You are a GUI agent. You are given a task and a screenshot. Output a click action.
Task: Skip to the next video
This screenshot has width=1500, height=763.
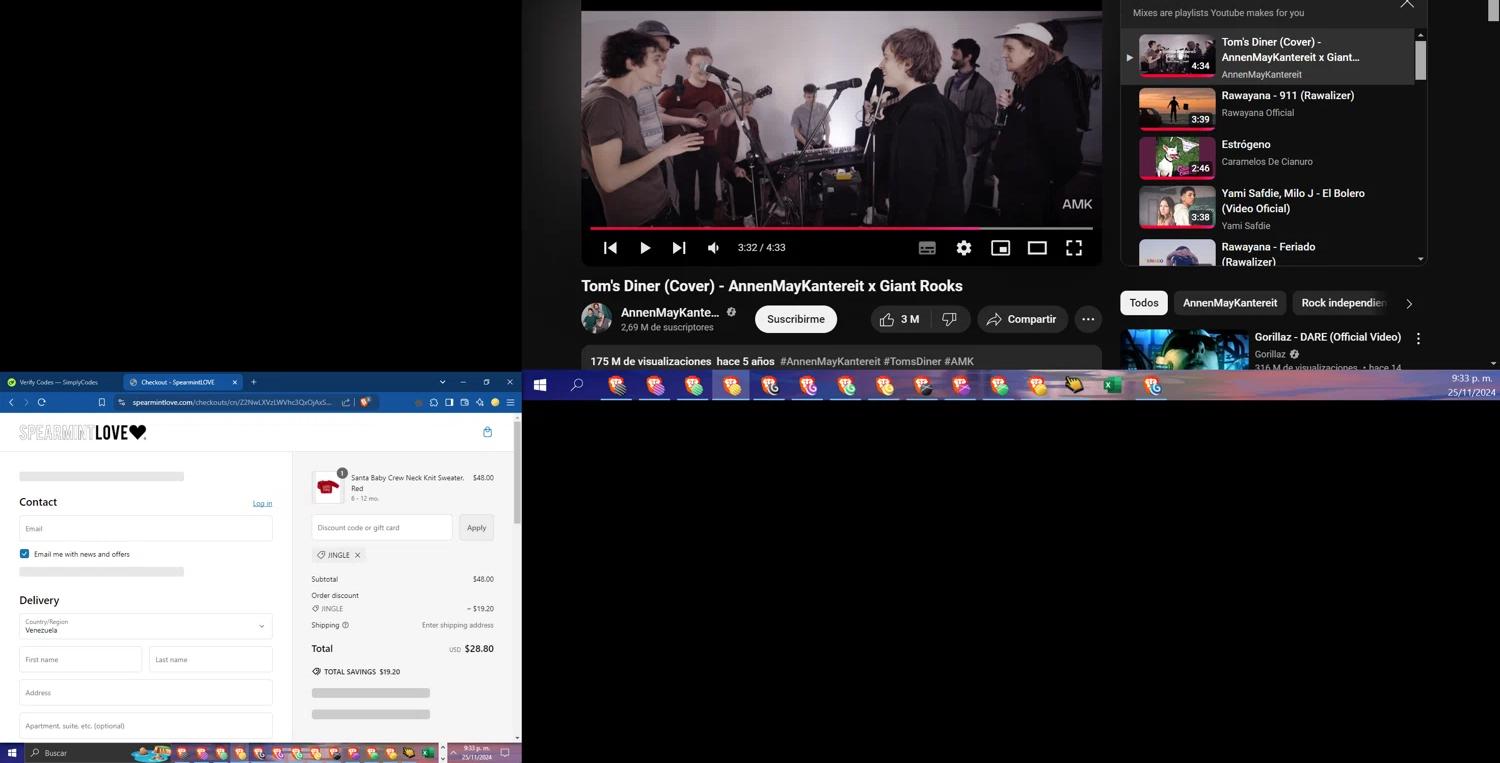(x=679, y=248)
